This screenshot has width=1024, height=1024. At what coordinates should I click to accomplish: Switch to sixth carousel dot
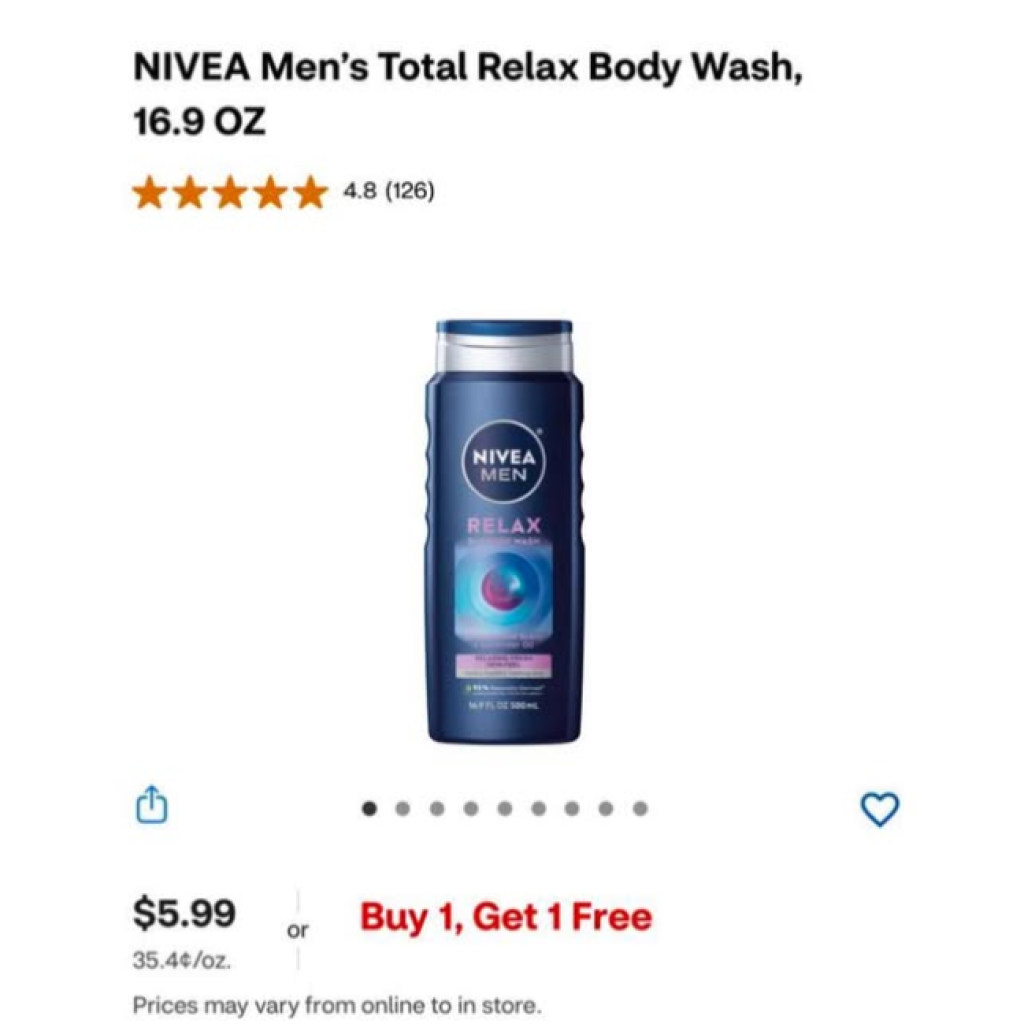pos(539,809)
